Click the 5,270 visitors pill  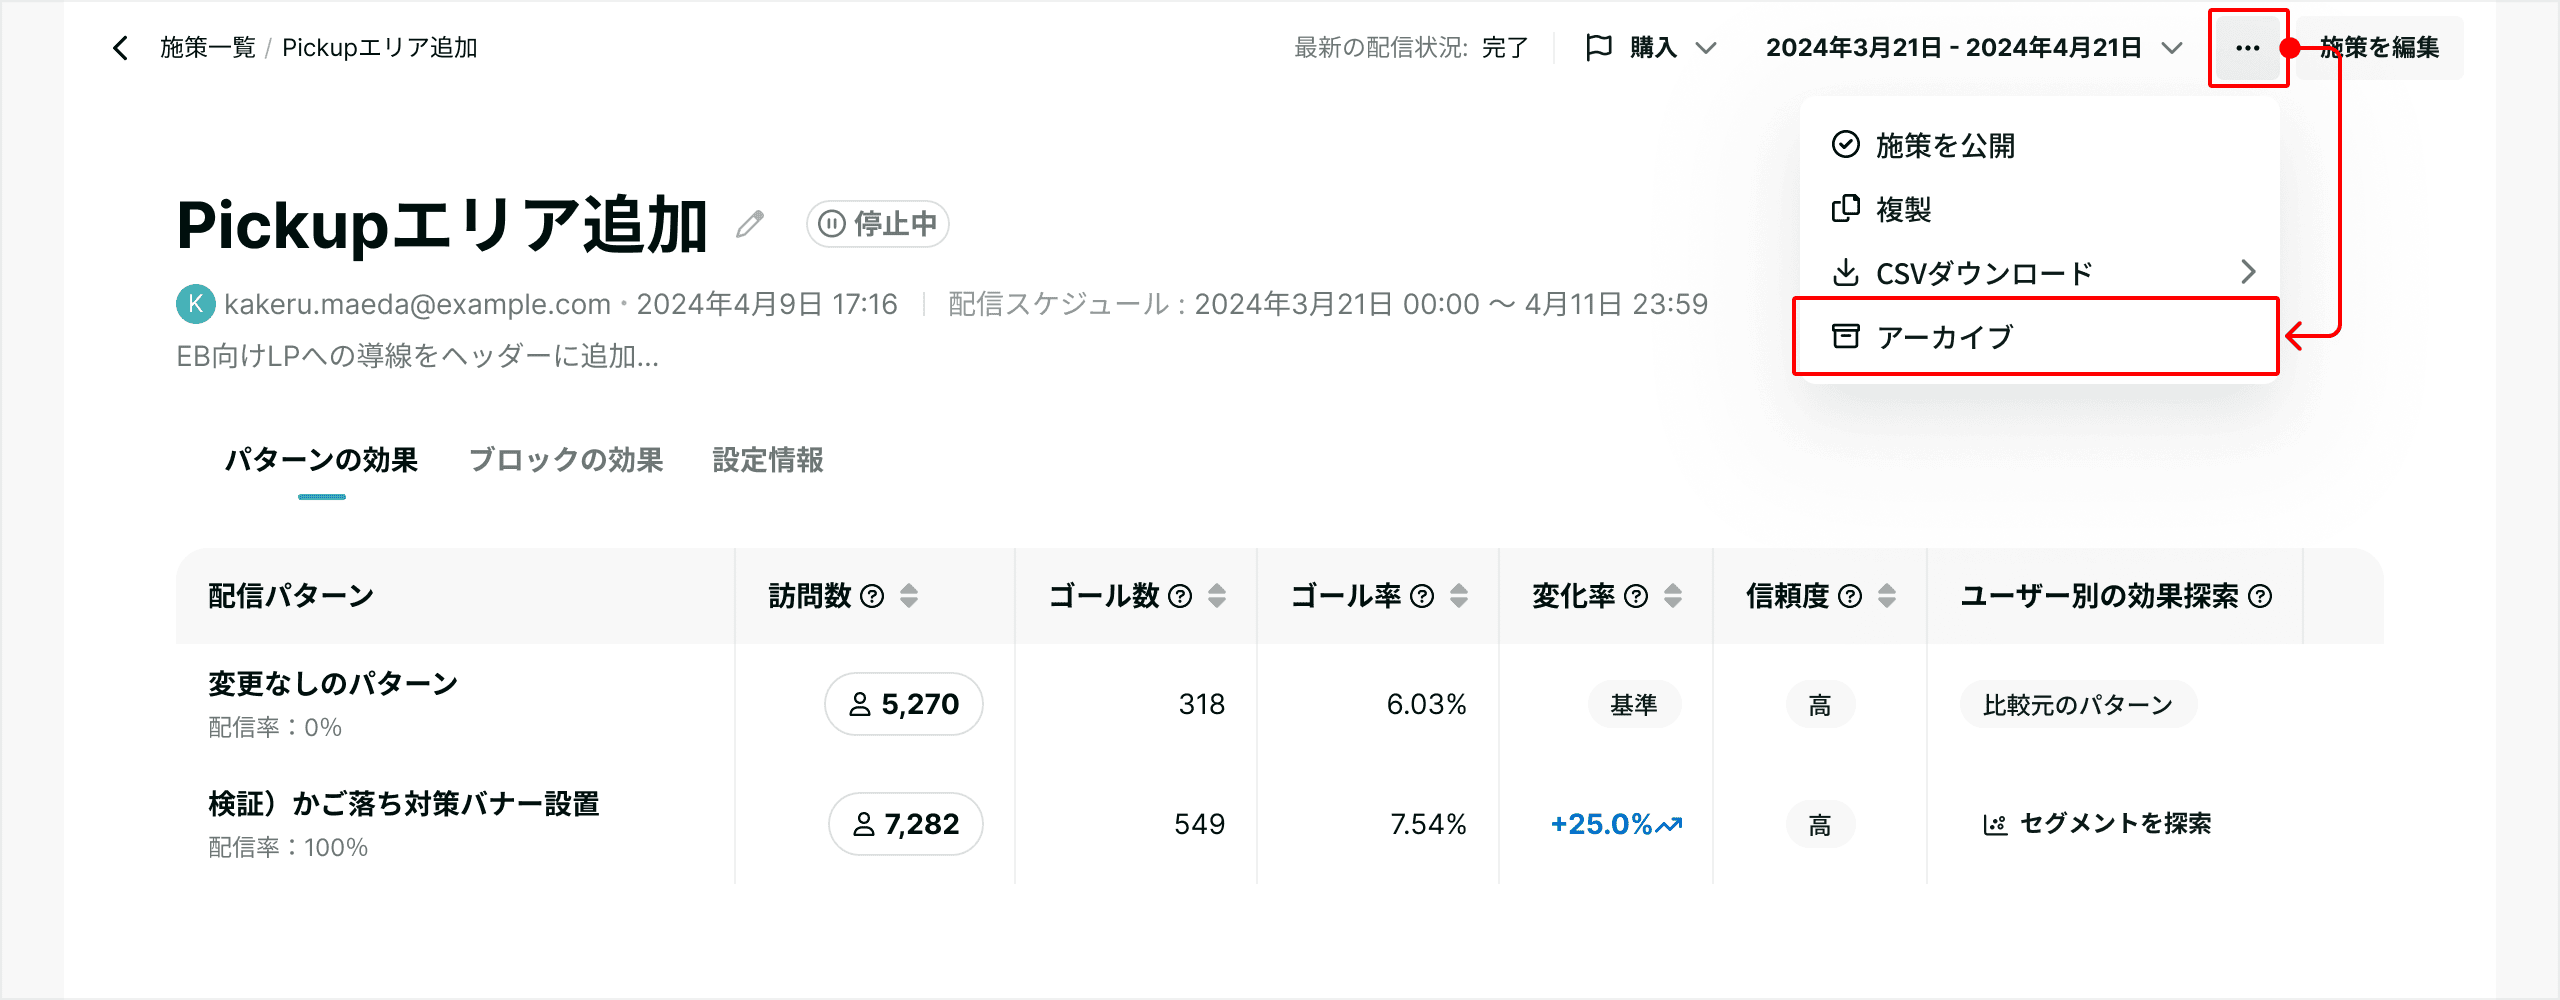904,704
